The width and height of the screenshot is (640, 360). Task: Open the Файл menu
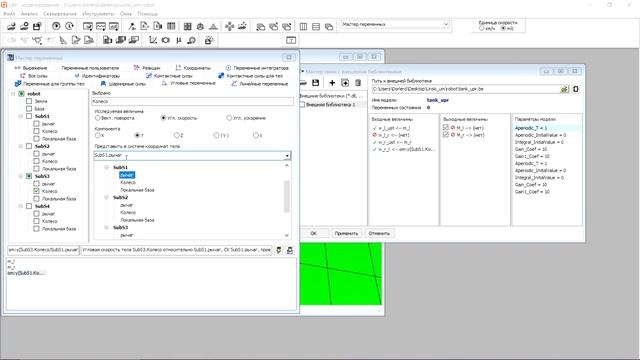(9, 13)
